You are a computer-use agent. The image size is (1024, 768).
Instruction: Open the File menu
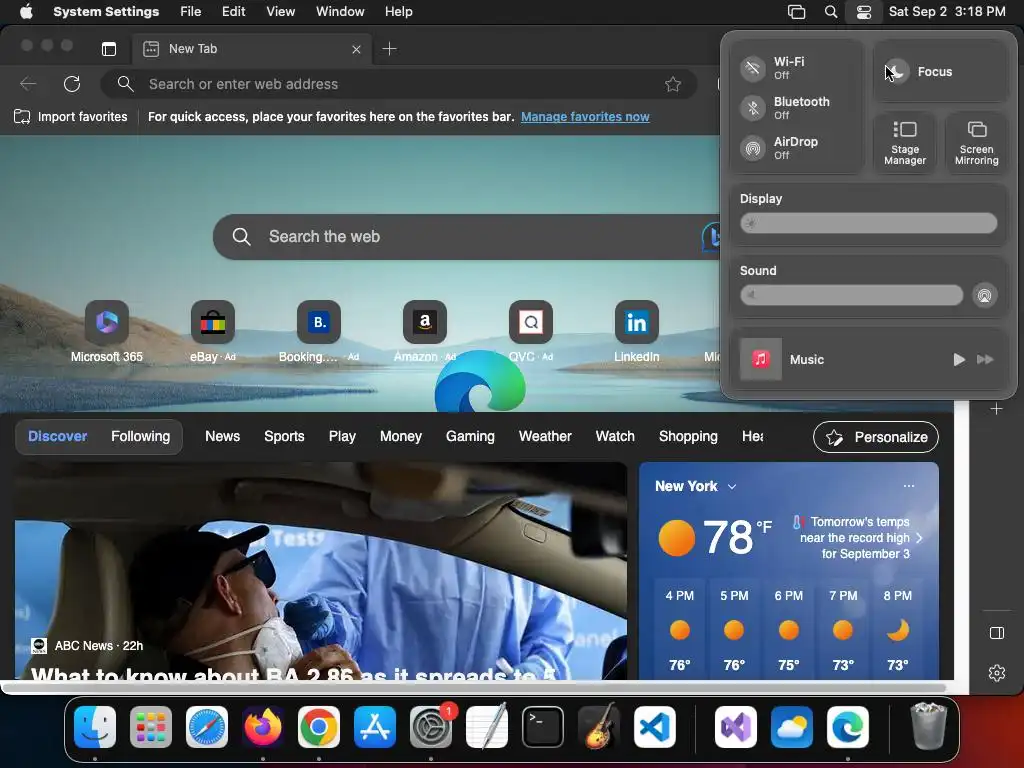tap(191, 12)
